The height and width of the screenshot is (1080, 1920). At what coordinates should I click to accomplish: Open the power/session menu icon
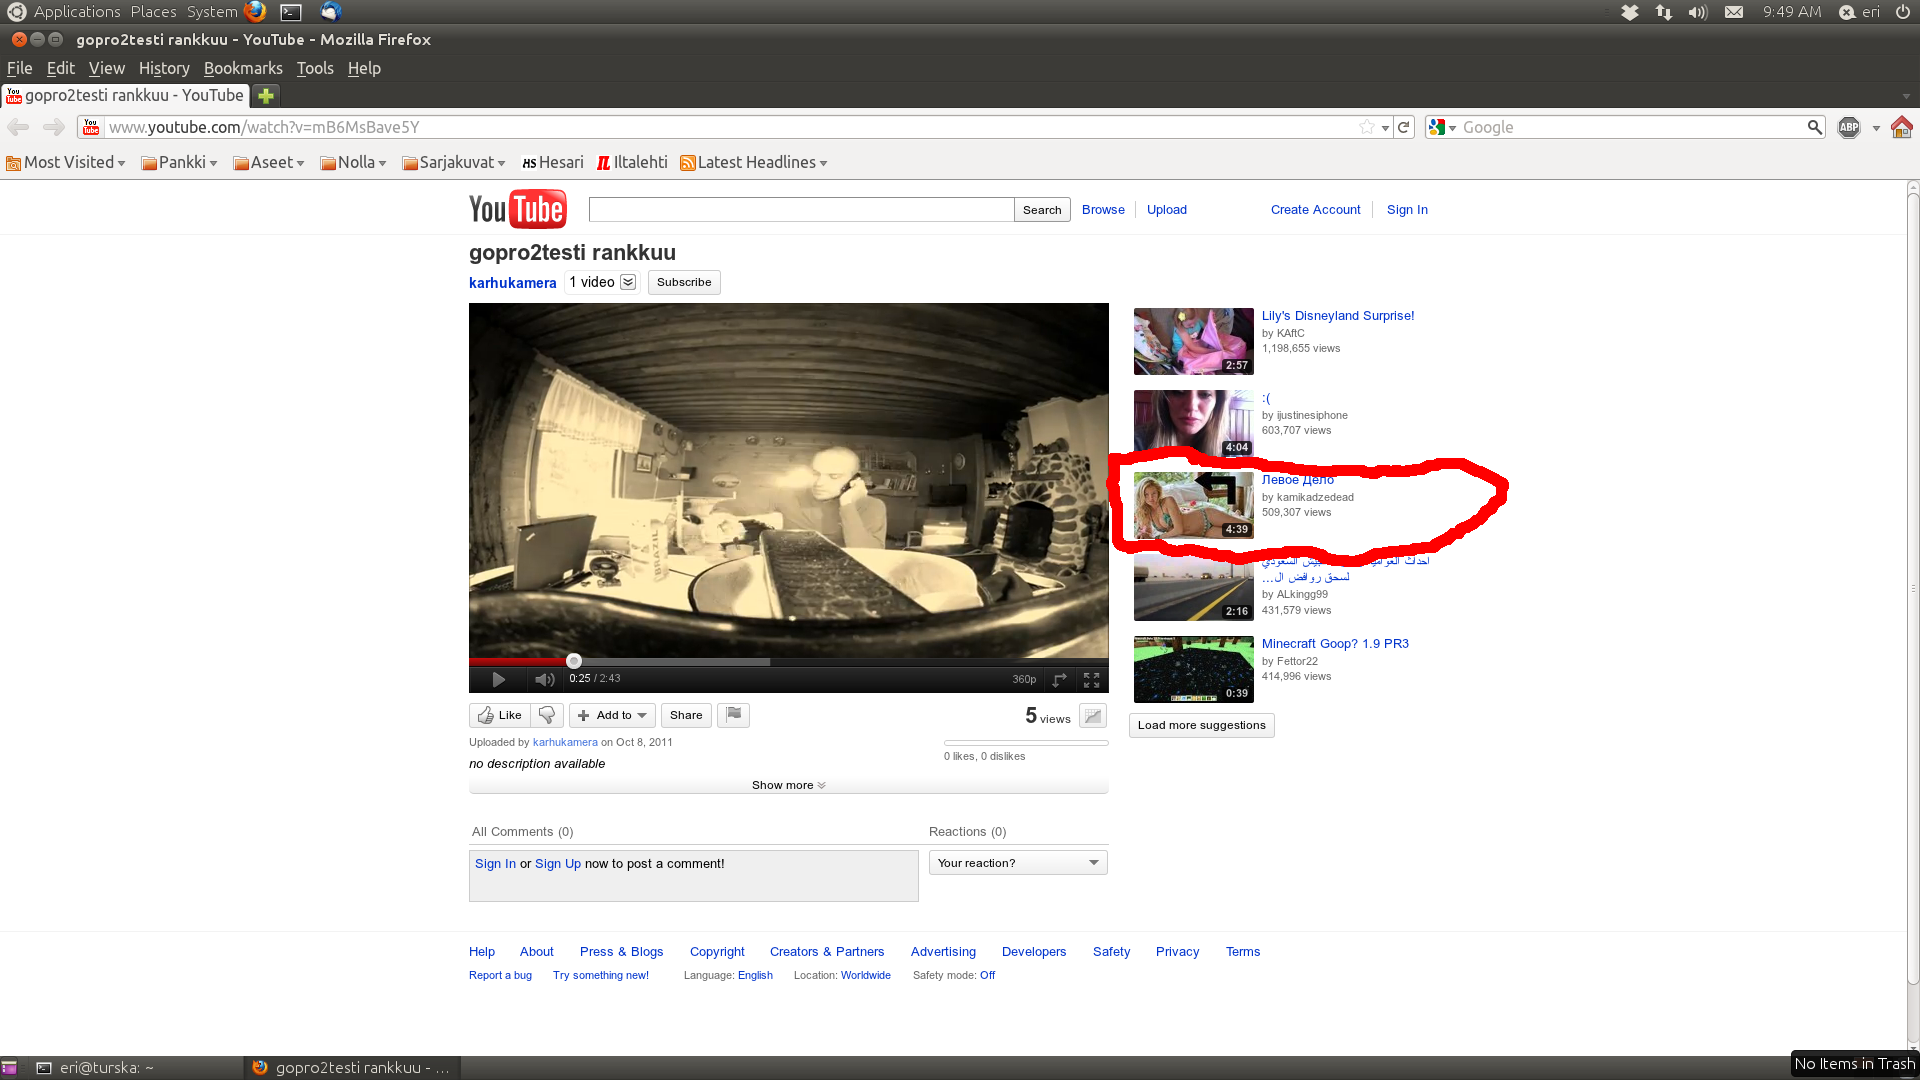tap(1903, 12)
